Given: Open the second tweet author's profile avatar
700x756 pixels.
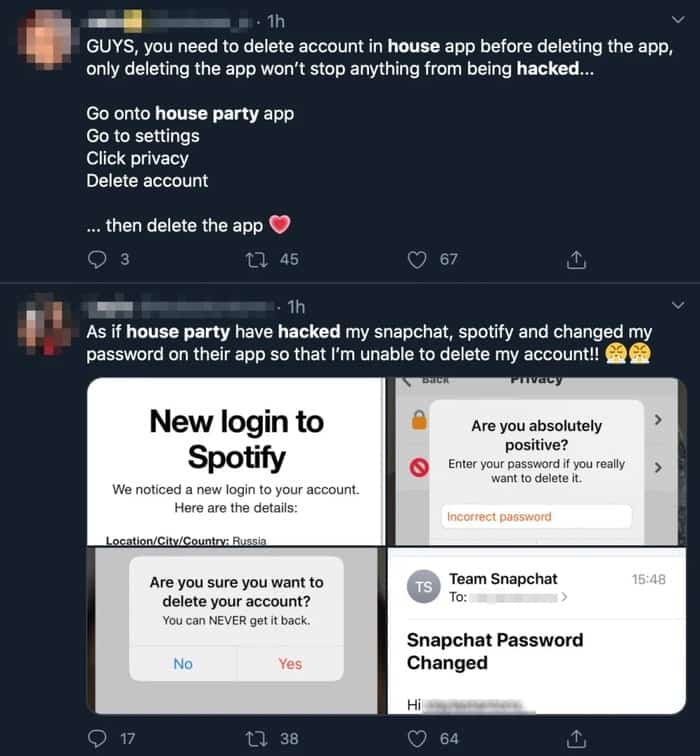Looking at the screenshot, I should [x=45, y=324].
